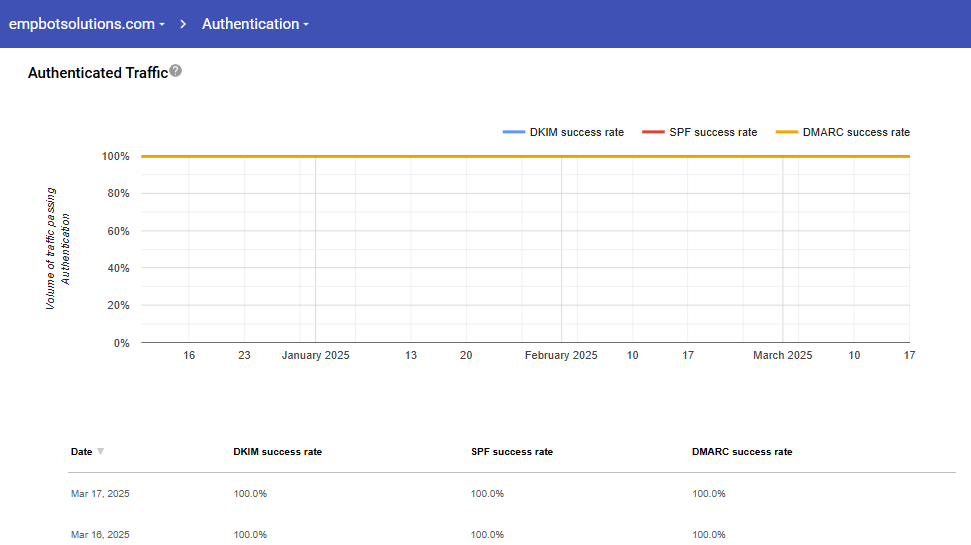
Task: Click the January 2025 chart axis label
Action: [x=315, y=355]
